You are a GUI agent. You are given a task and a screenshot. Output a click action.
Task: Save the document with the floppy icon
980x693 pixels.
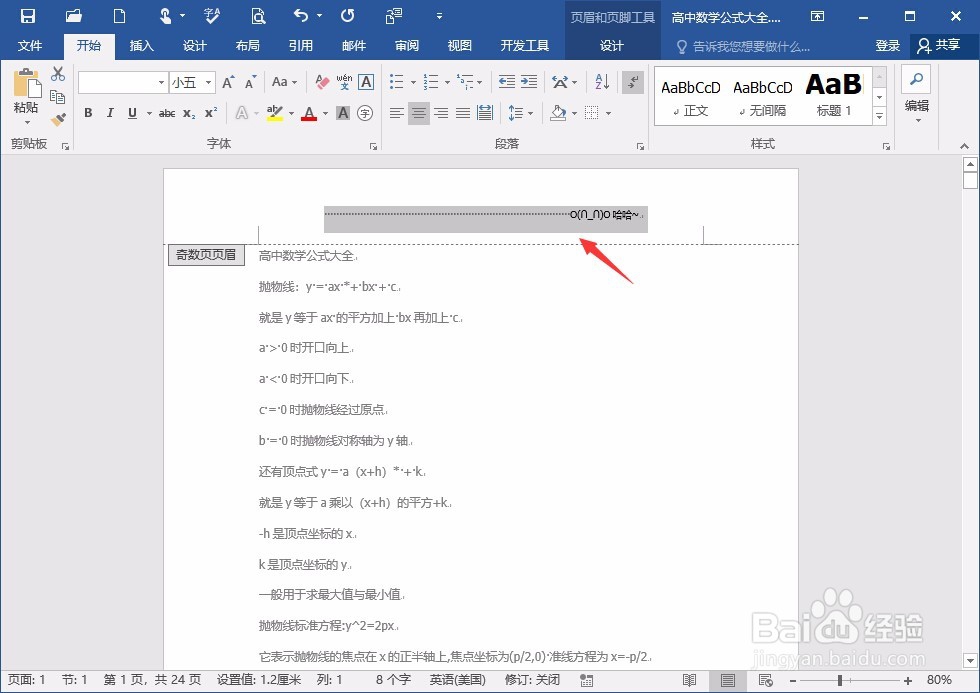(28, 16)
